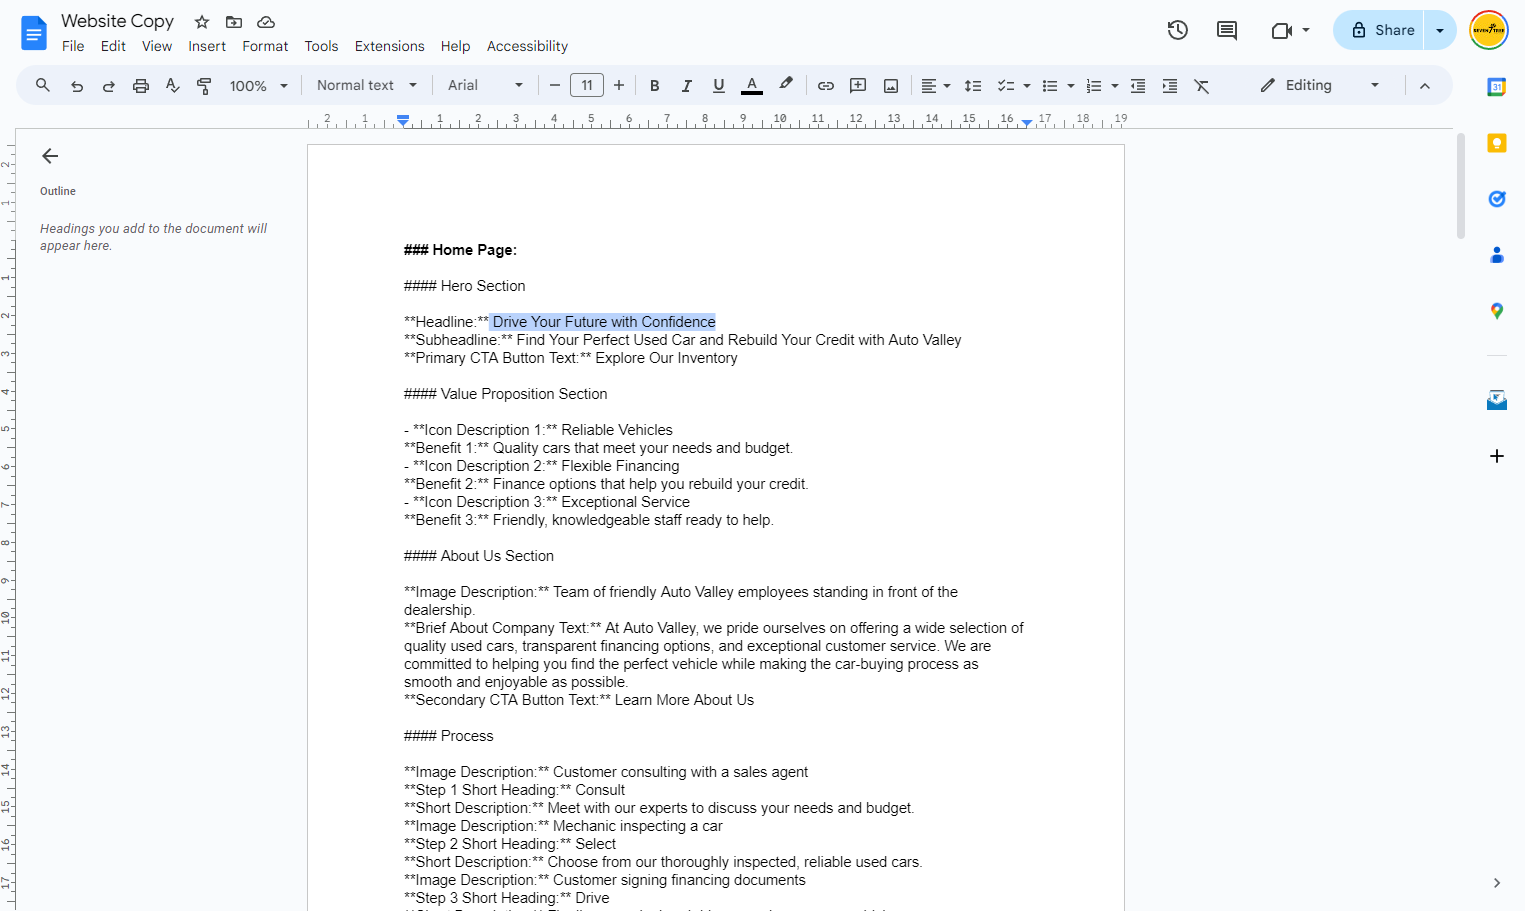The width and height of the screenshot is (1525, 911).
Task: Open the Editing mode dropdown
Action: 1320,86
